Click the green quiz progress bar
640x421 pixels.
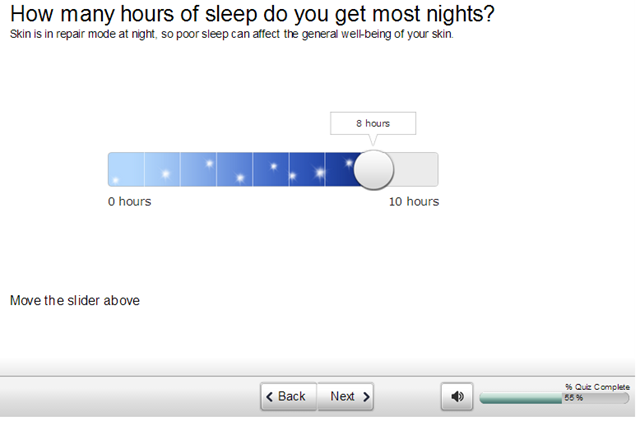click(520, 398)
